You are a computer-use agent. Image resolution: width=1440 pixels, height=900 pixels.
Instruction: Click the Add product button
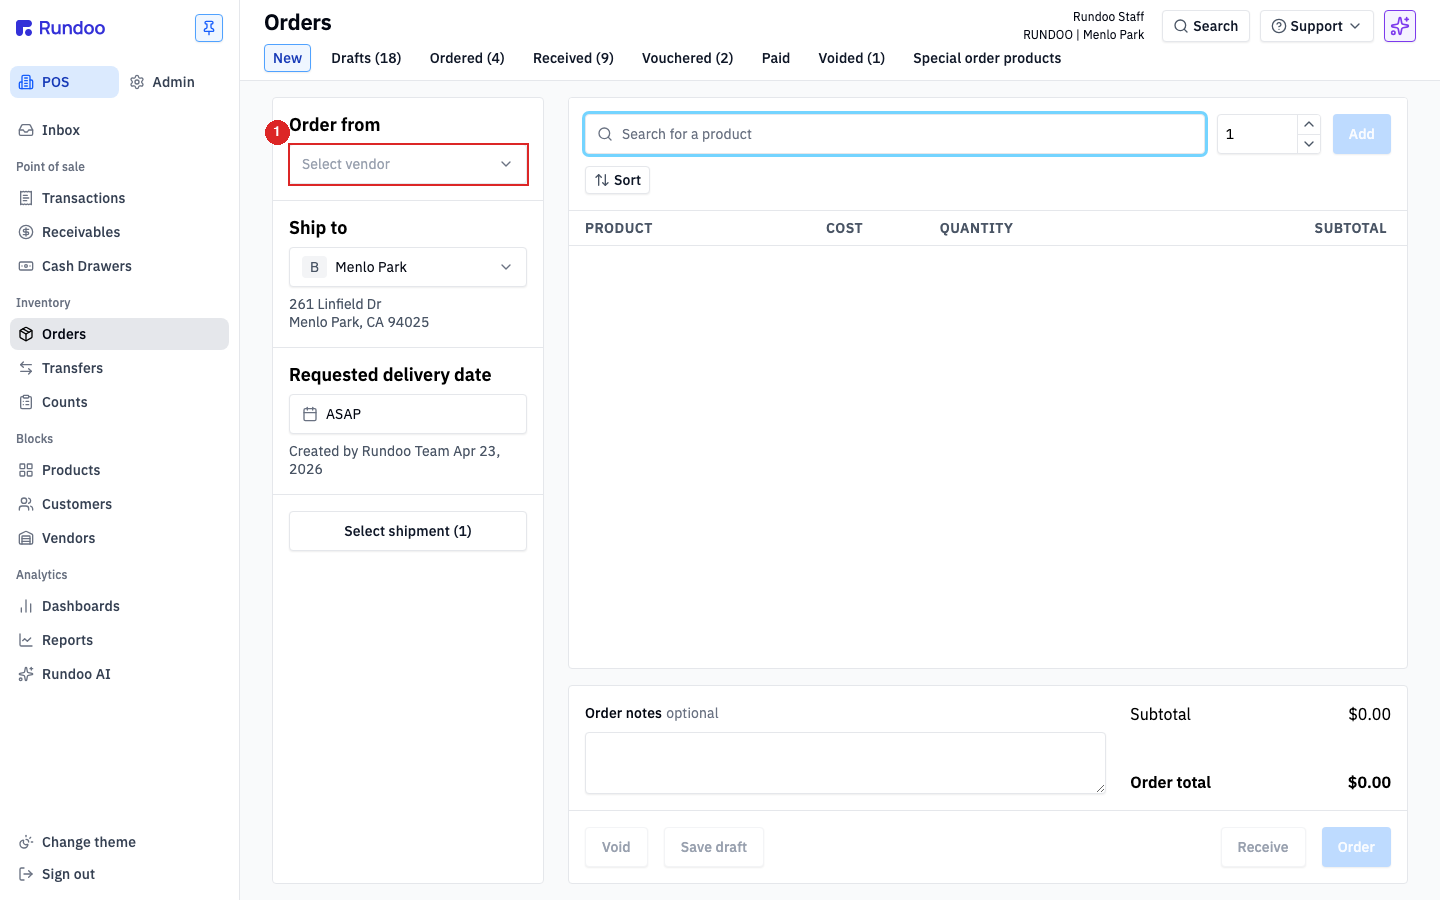tap(1361, 134)
